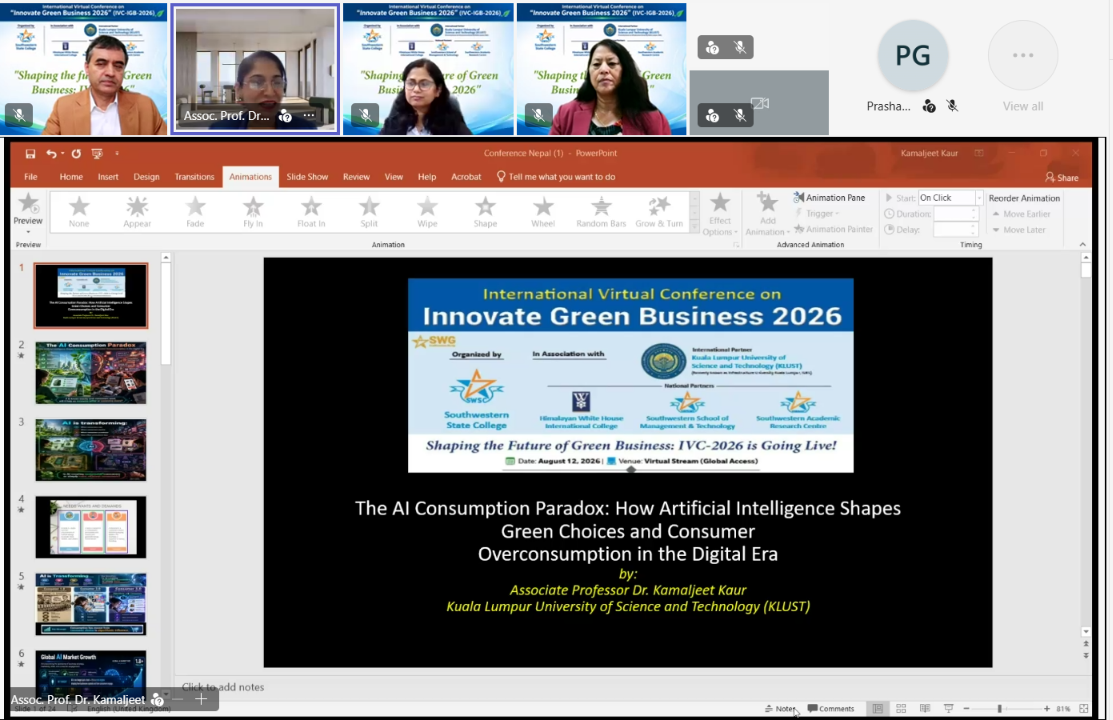Click the Redo/Repeat arrow in Quick Access Toolbar

(76, 153)
